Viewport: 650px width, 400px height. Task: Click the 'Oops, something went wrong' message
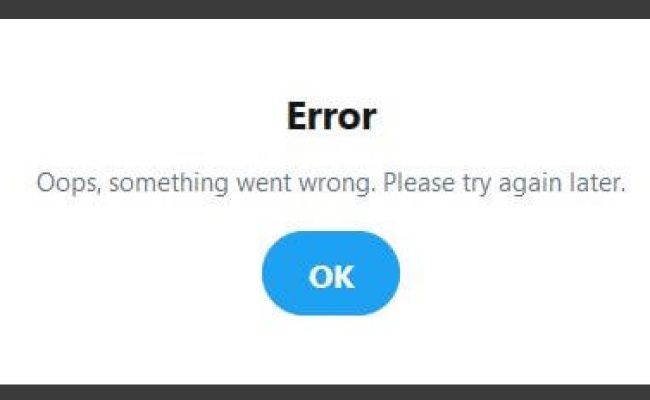click(331, 183)
